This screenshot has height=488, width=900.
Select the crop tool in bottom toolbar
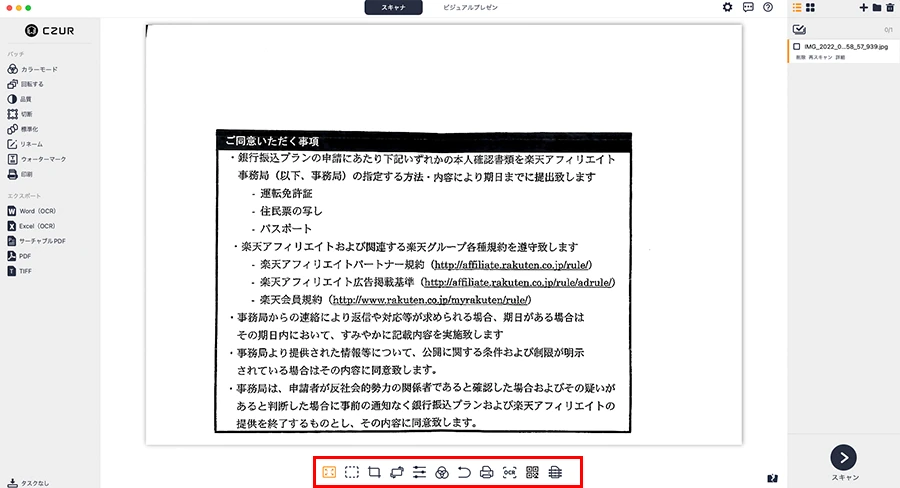(374, 472)
